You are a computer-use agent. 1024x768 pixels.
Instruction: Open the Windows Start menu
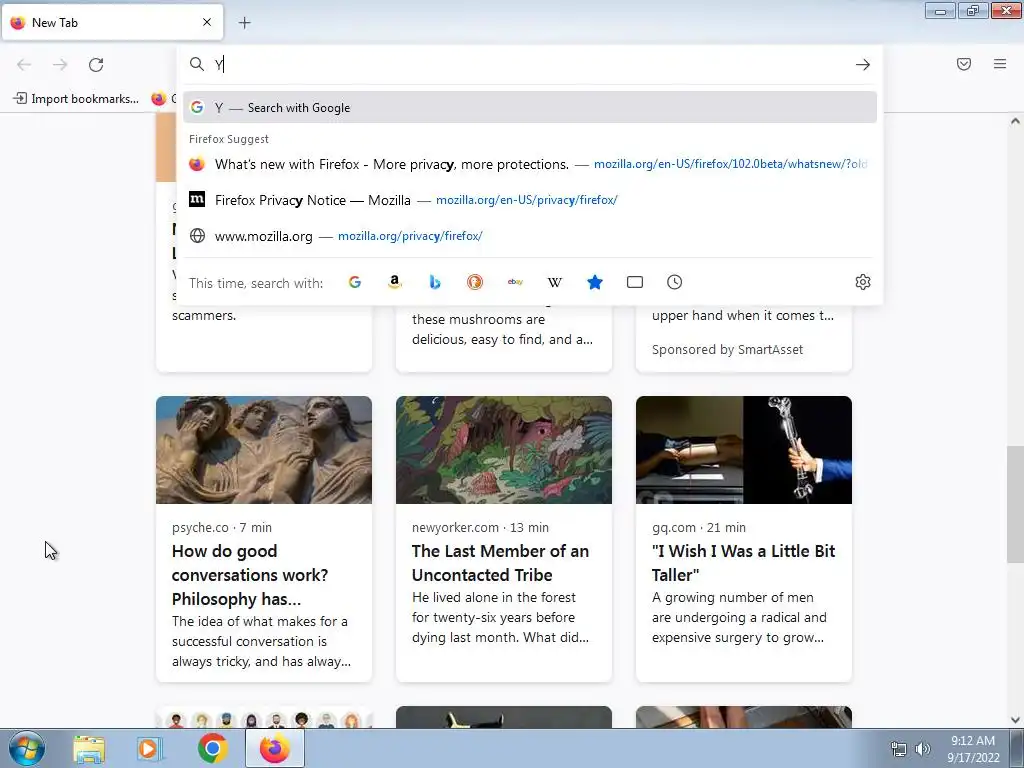(27, 748)
